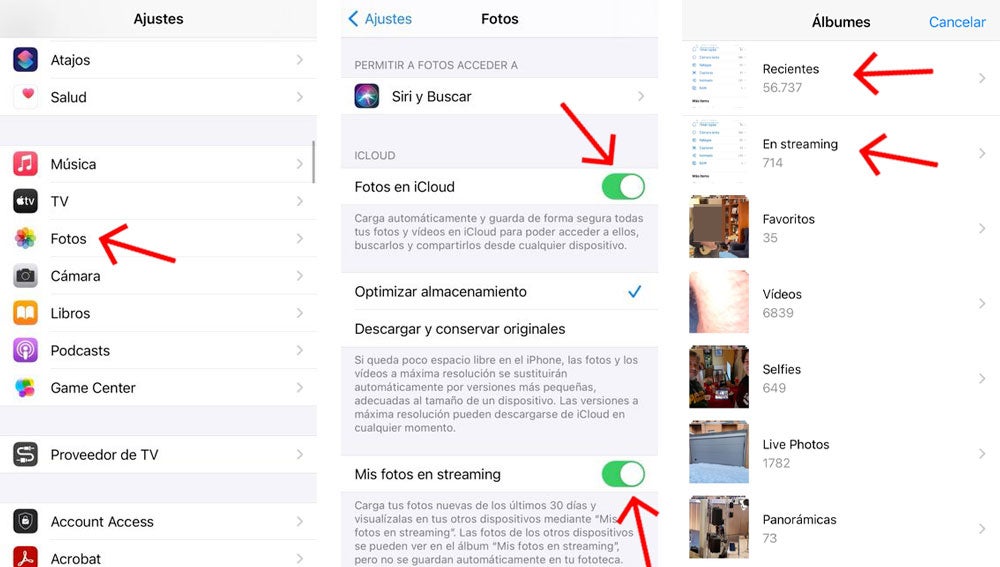Open the Siri y Buscar row

499,96
